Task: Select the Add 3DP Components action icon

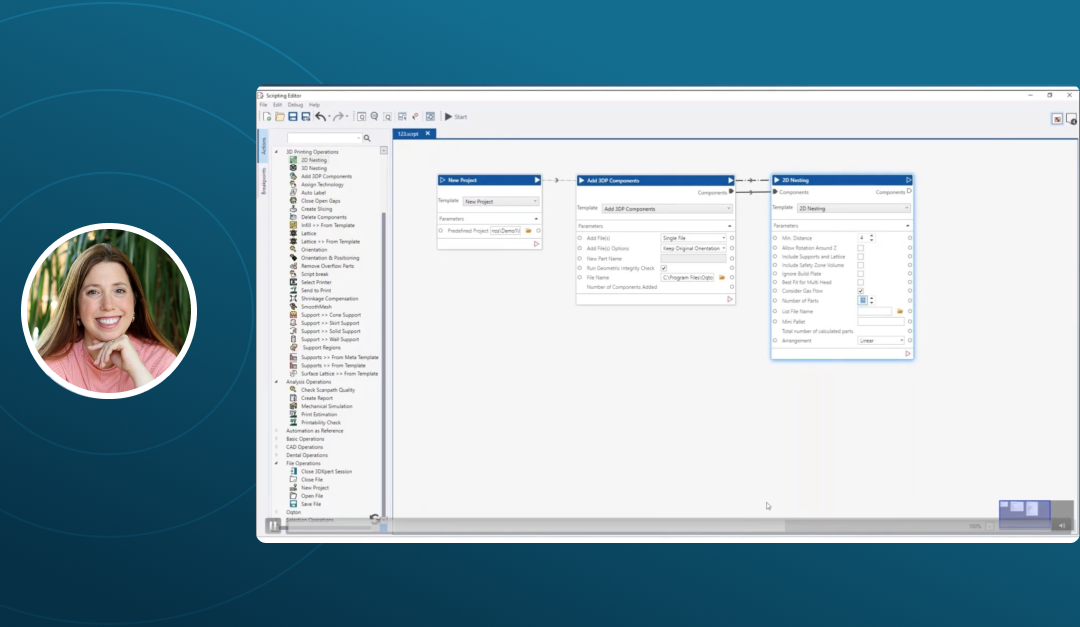Action: point(293,176)
